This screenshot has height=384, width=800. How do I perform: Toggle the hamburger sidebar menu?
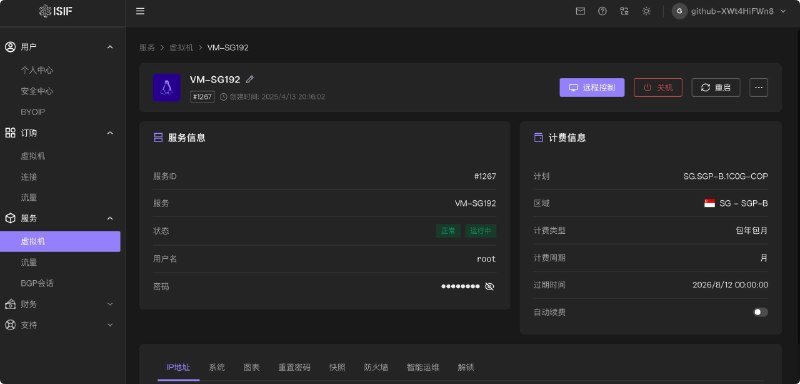coord(140,11)
